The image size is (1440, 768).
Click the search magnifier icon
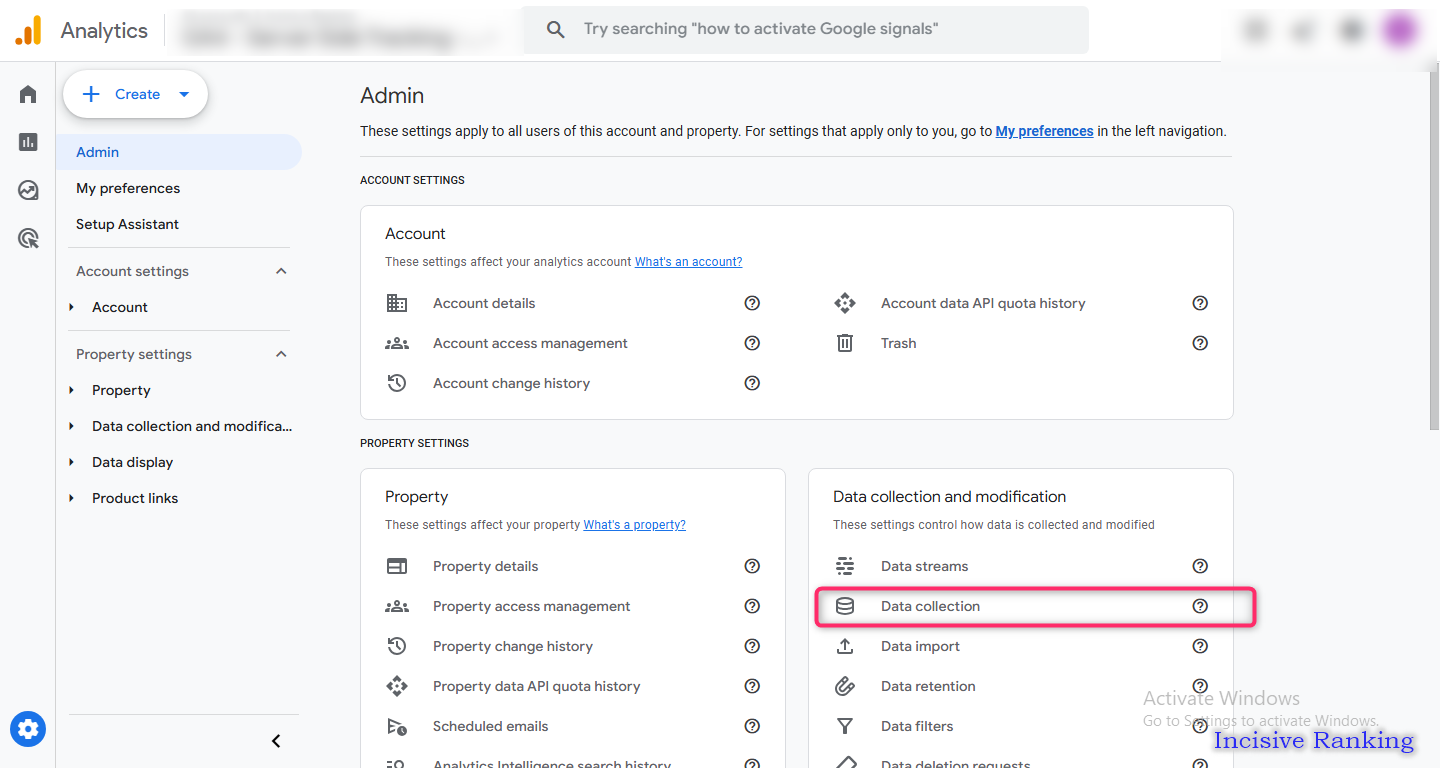[x=556, y=30]
